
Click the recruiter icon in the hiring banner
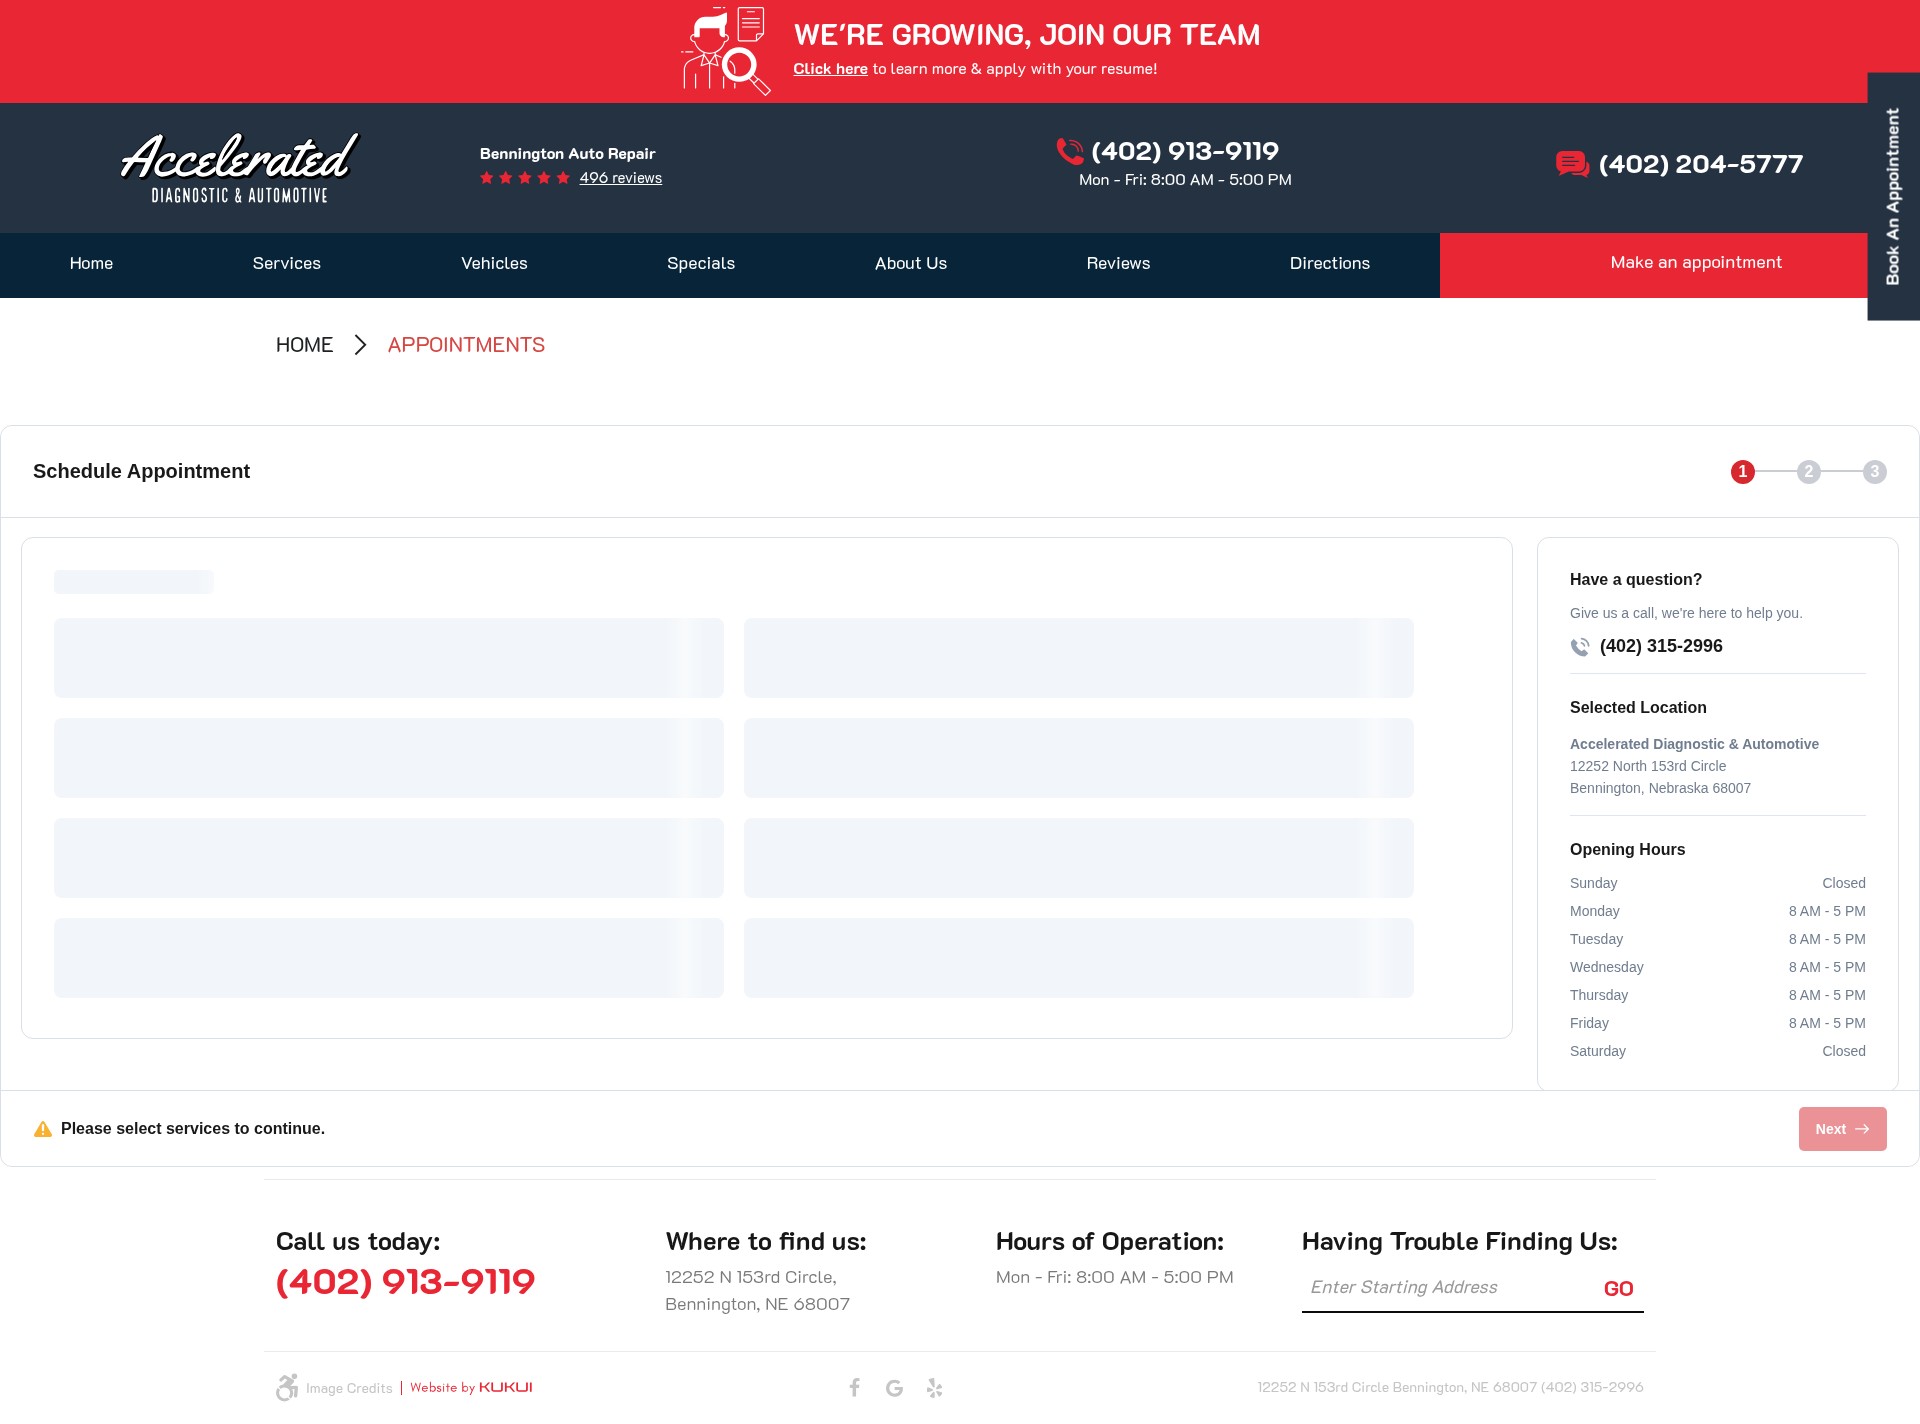point(726,50)
